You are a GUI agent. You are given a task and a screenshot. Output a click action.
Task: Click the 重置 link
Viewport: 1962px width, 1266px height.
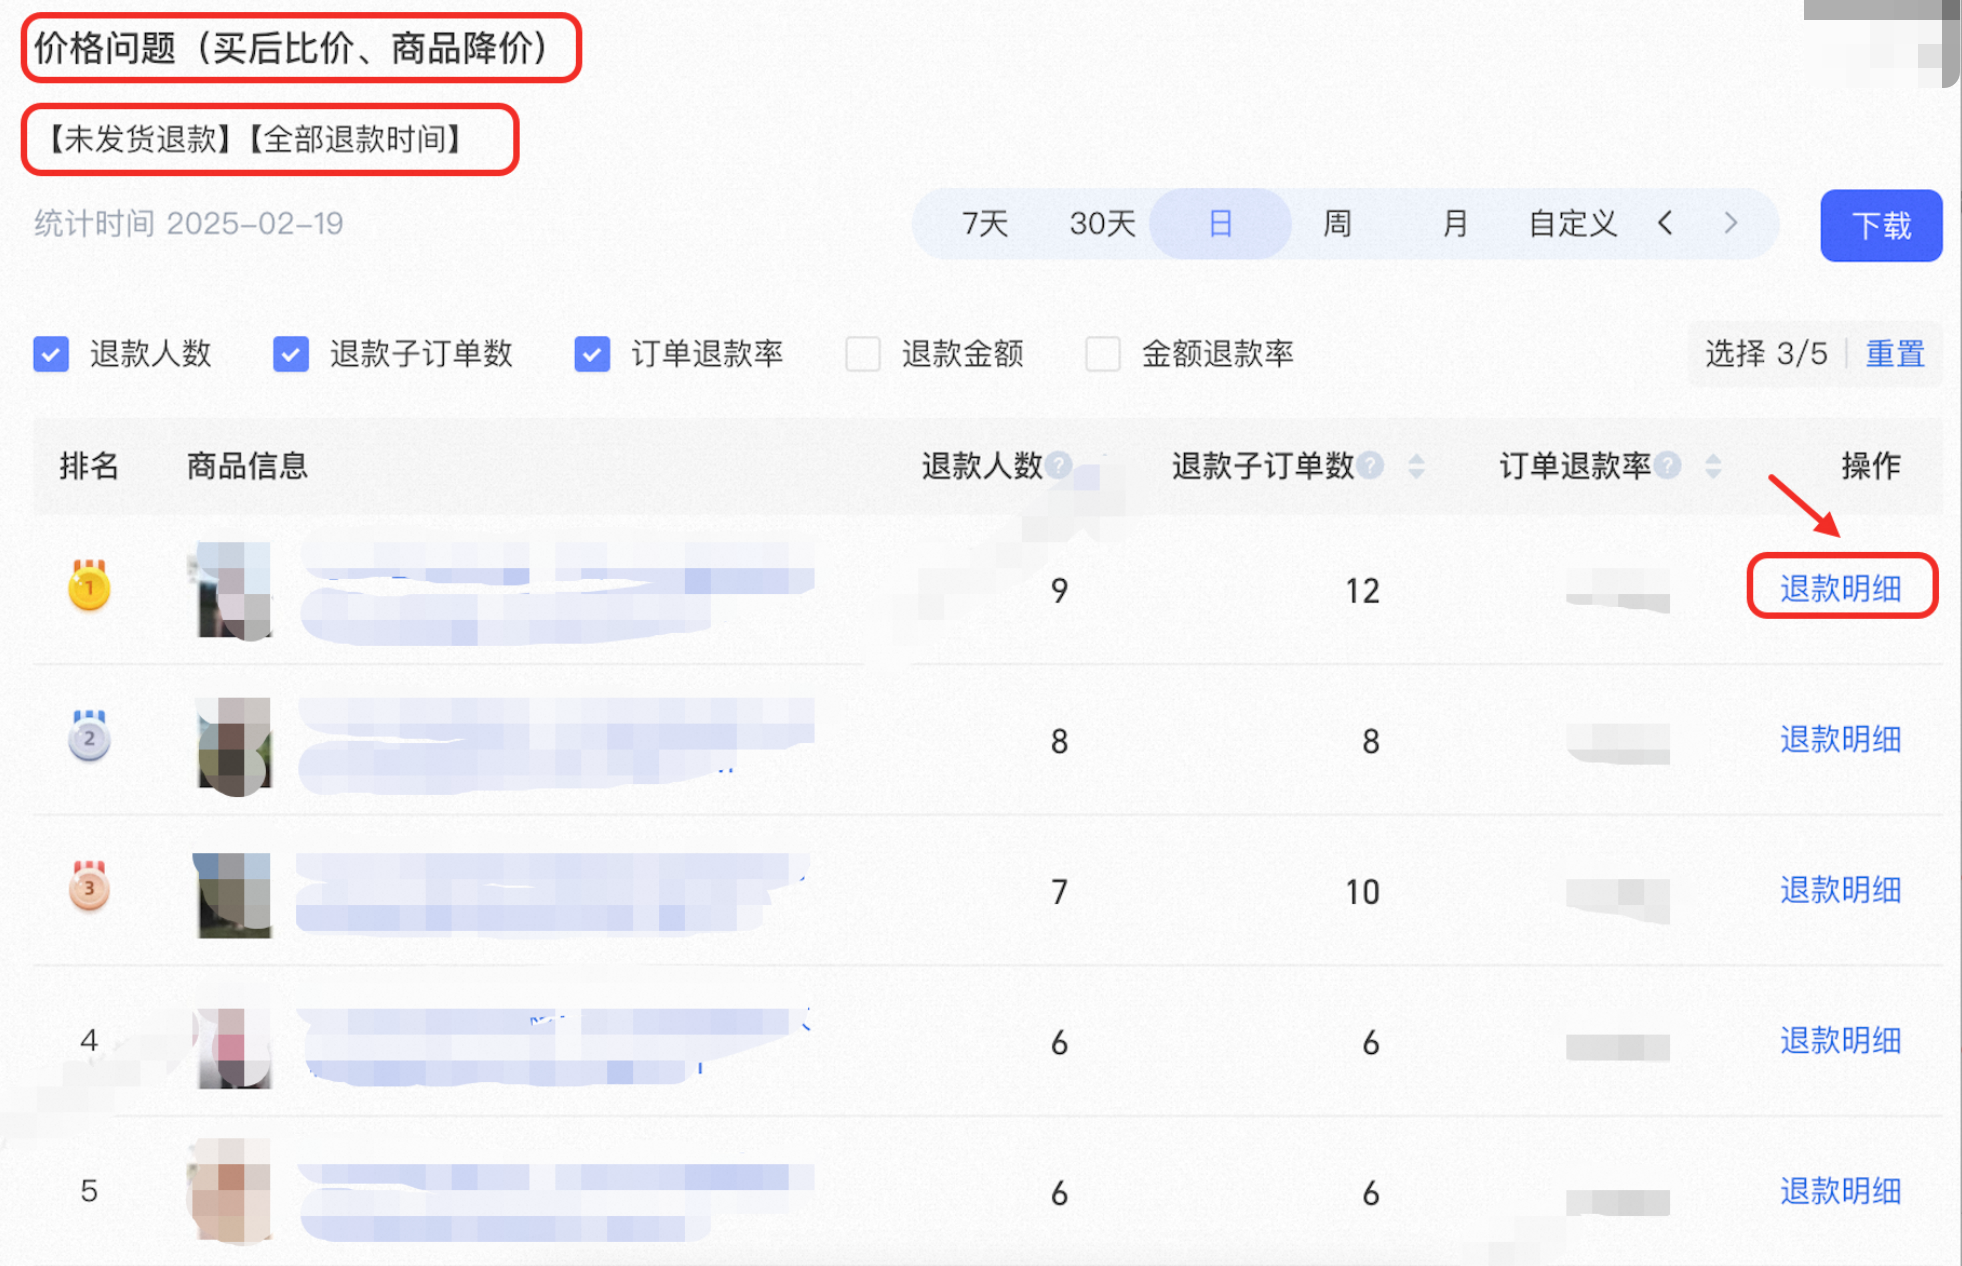(x=1895, y=354)
